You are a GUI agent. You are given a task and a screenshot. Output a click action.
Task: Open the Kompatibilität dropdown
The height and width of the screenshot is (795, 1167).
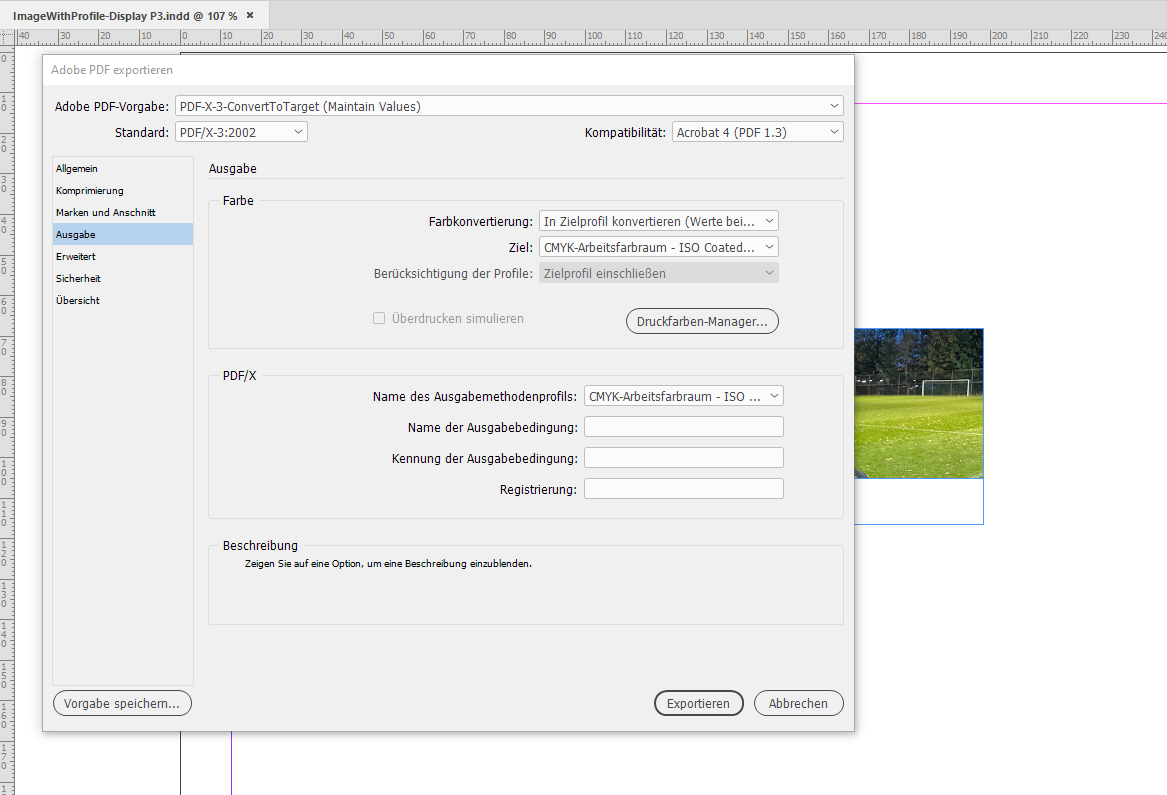coord(757,131)
